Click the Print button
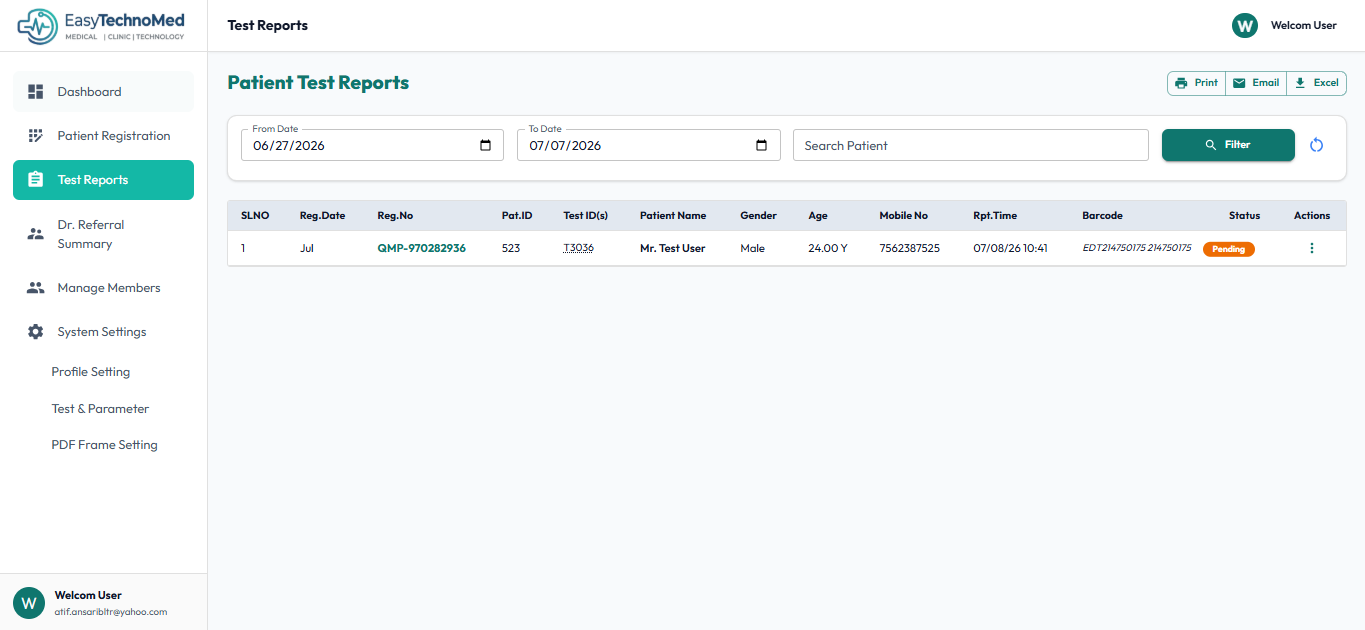 coord(1196,83)
